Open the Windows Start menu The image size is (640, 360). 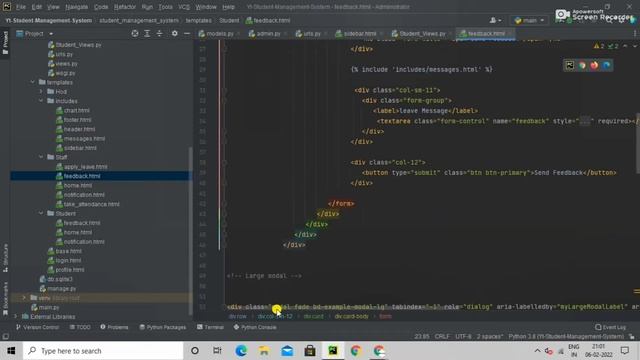[x=11, y=351]
